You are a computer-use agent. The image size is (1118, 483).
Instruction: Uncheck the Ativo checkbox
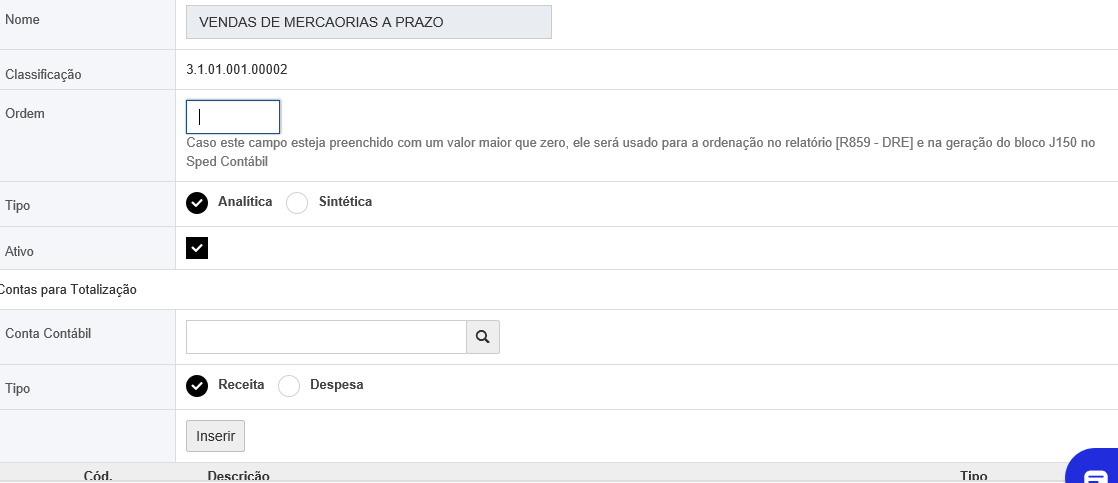[197, 248]
